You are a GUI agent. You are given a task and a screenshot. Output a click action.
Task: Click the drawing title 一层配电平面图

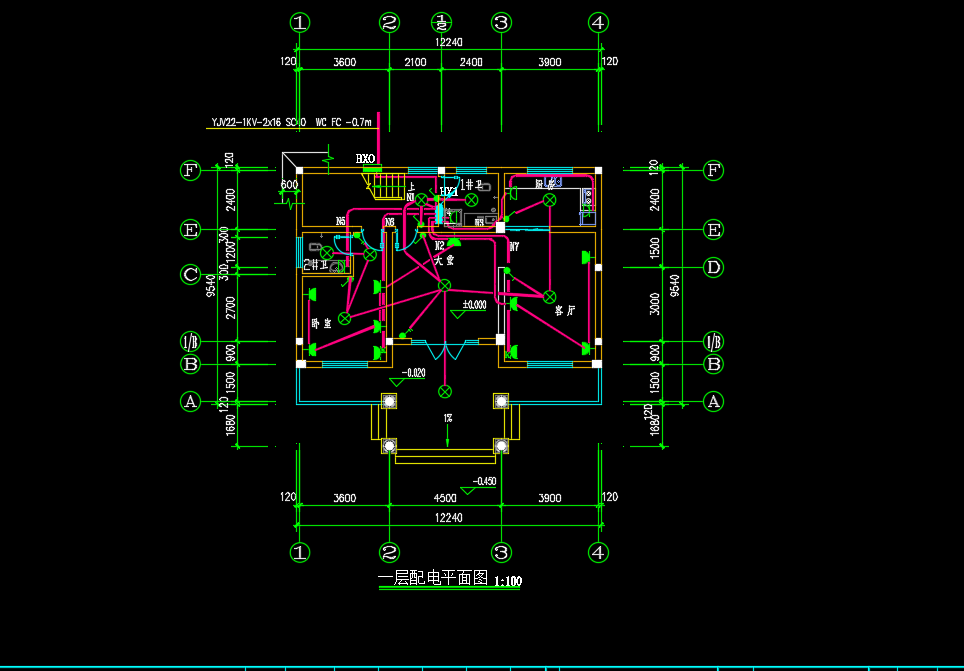click(x=433, y=578)
